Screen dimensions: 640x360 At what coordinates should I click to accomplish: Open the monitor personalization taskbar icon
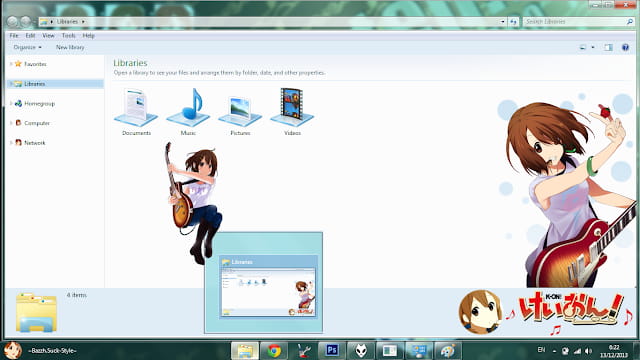pos(419,351)
